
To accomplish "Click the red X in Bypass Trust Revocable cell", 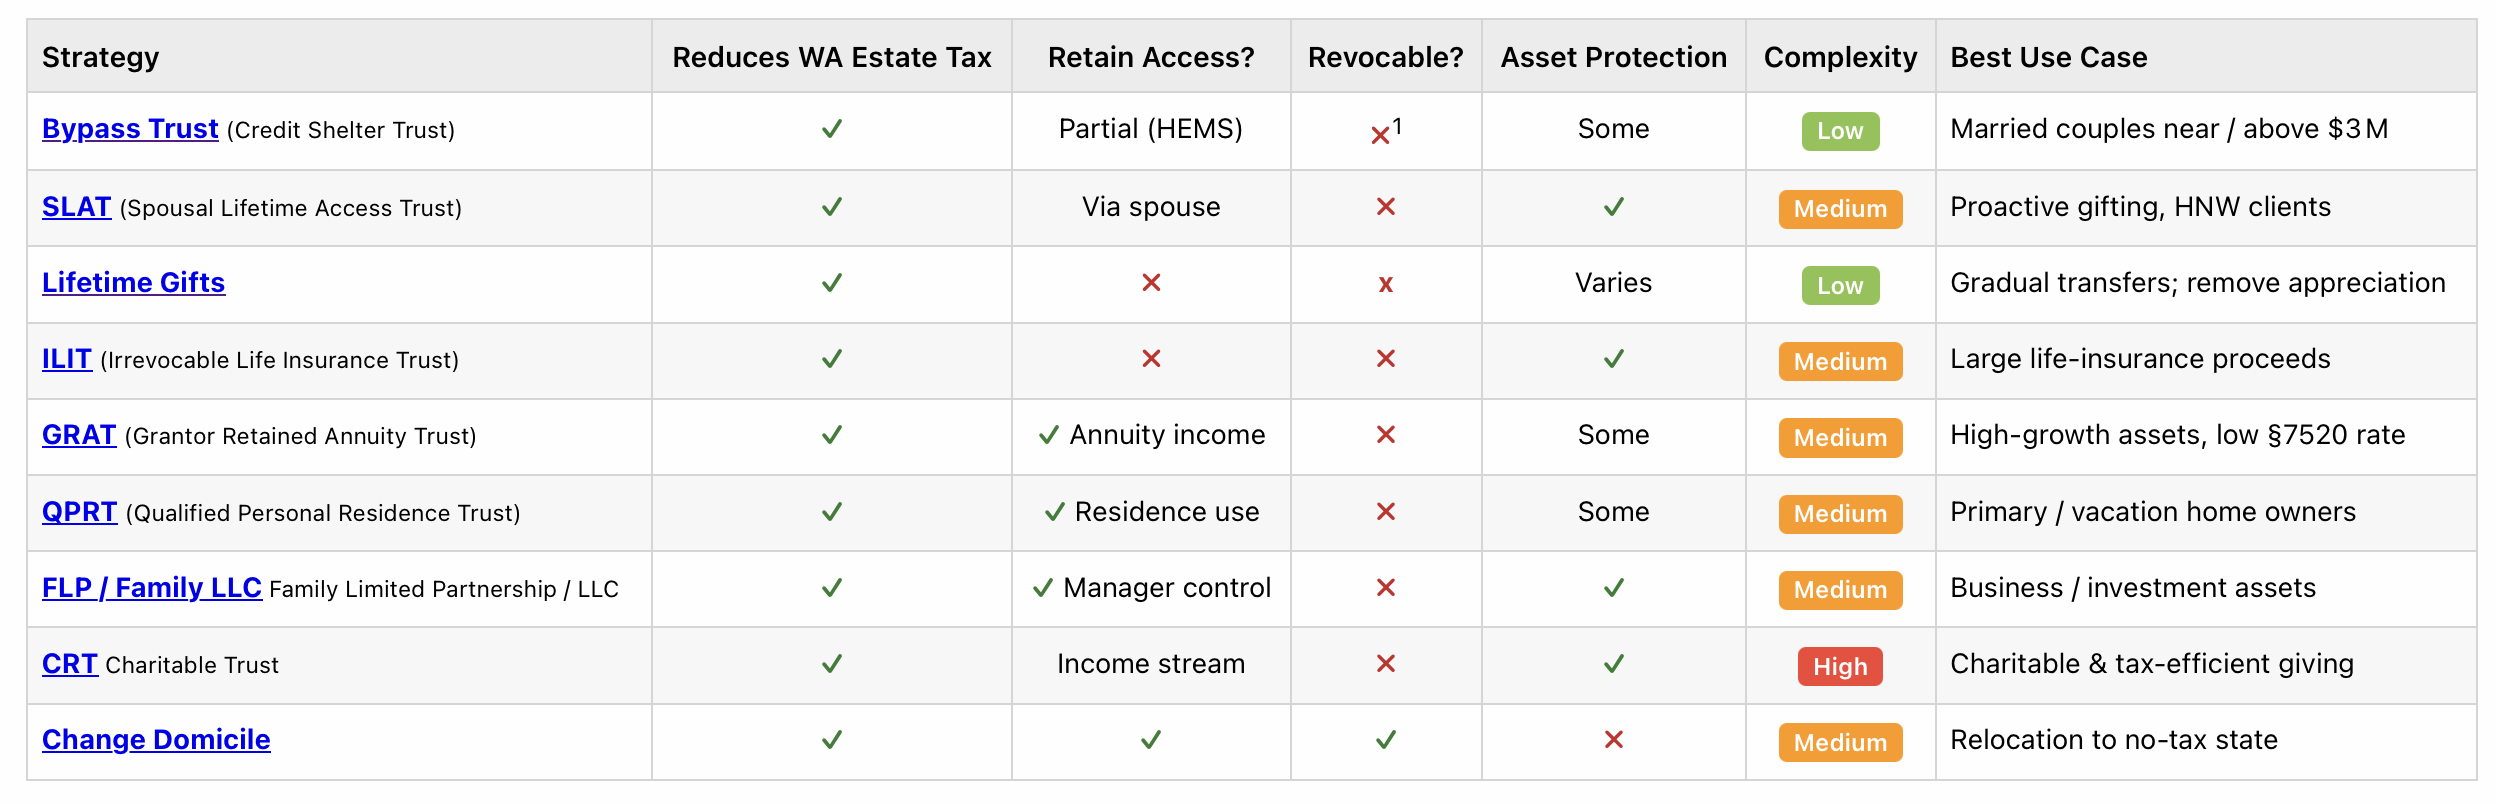I will click(x=1380, y=135).
